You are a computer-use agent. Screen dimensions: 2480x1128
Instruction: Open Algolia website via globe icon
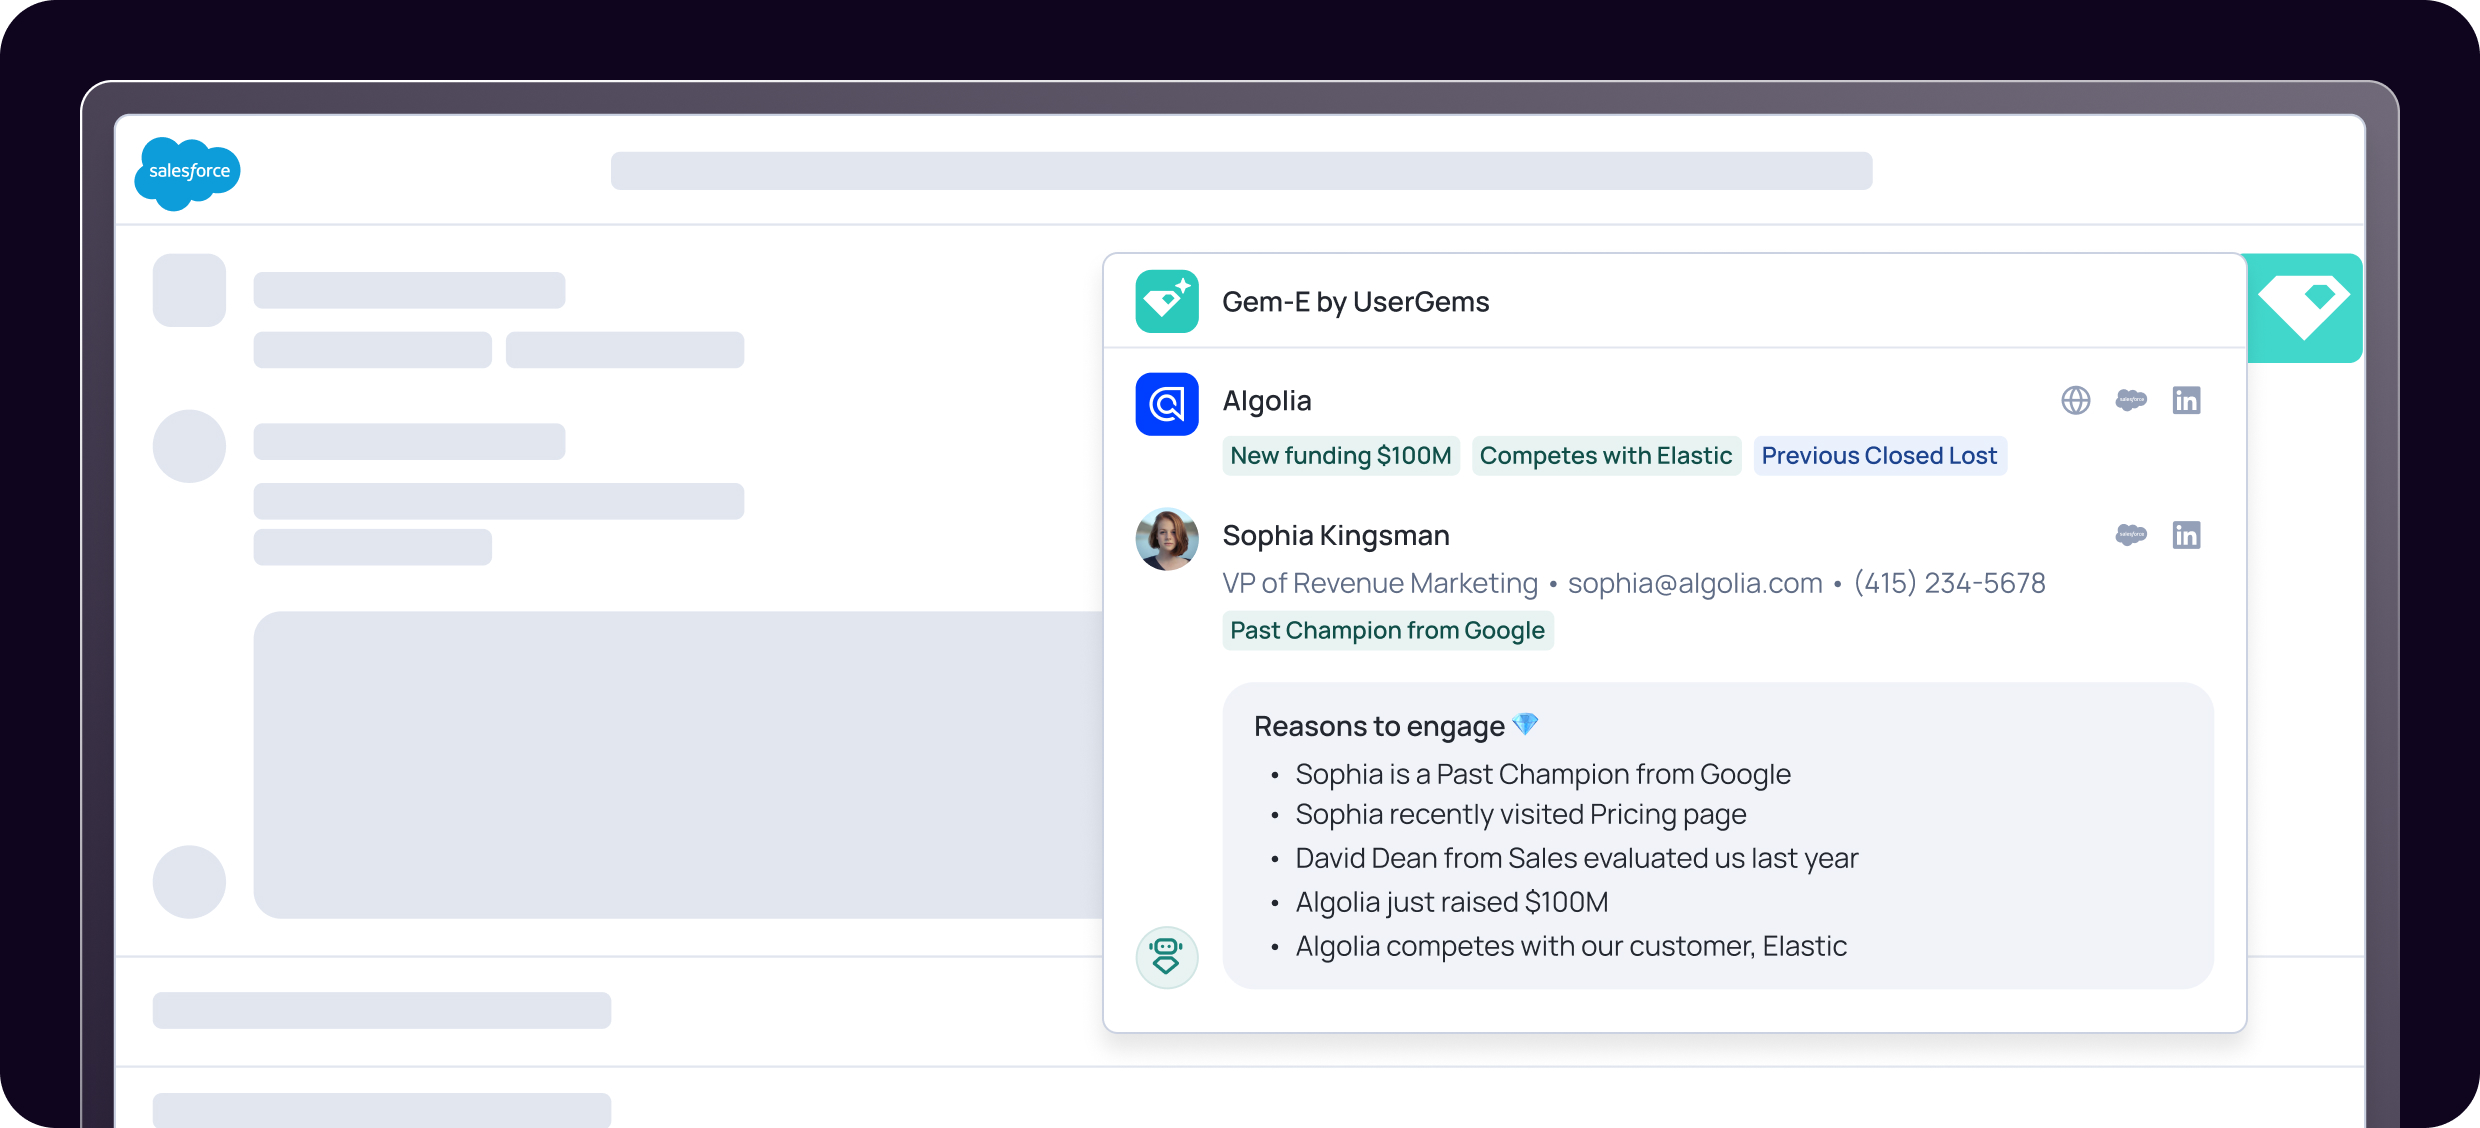(x=2075, y=400)
